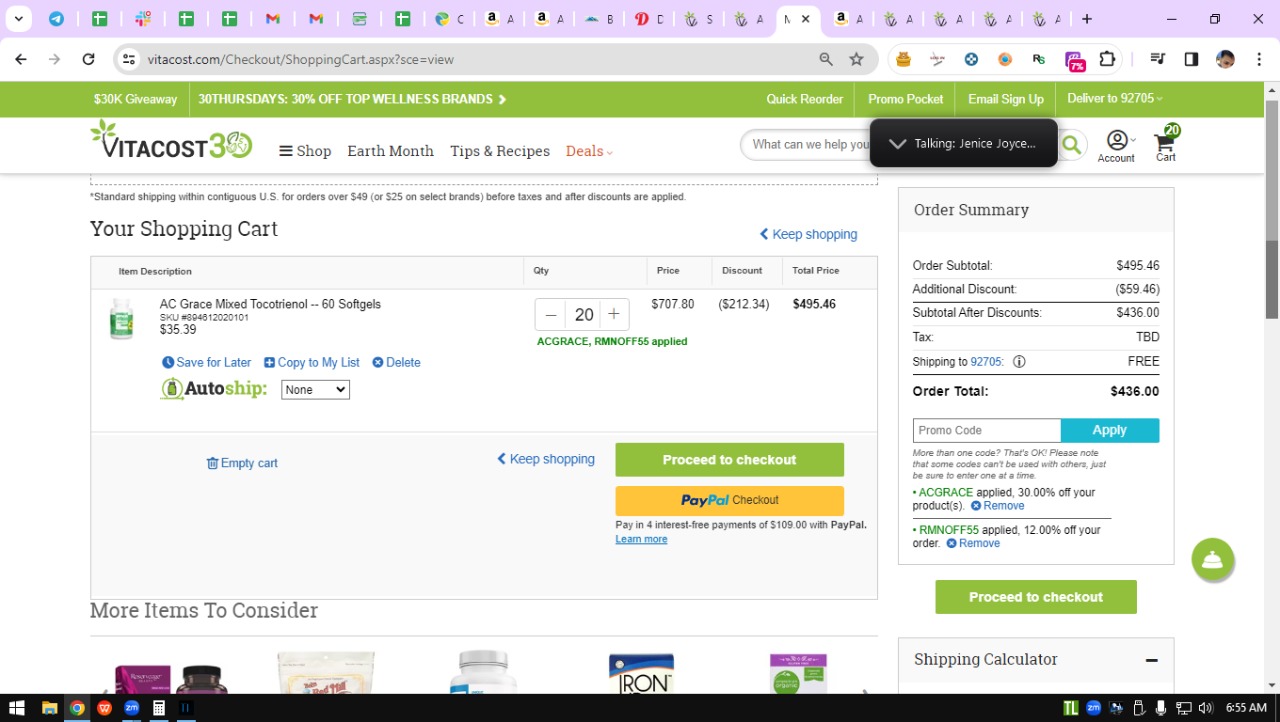Apply the promo code
This screenshot has height=722, width=1280.
point(1110,430)
